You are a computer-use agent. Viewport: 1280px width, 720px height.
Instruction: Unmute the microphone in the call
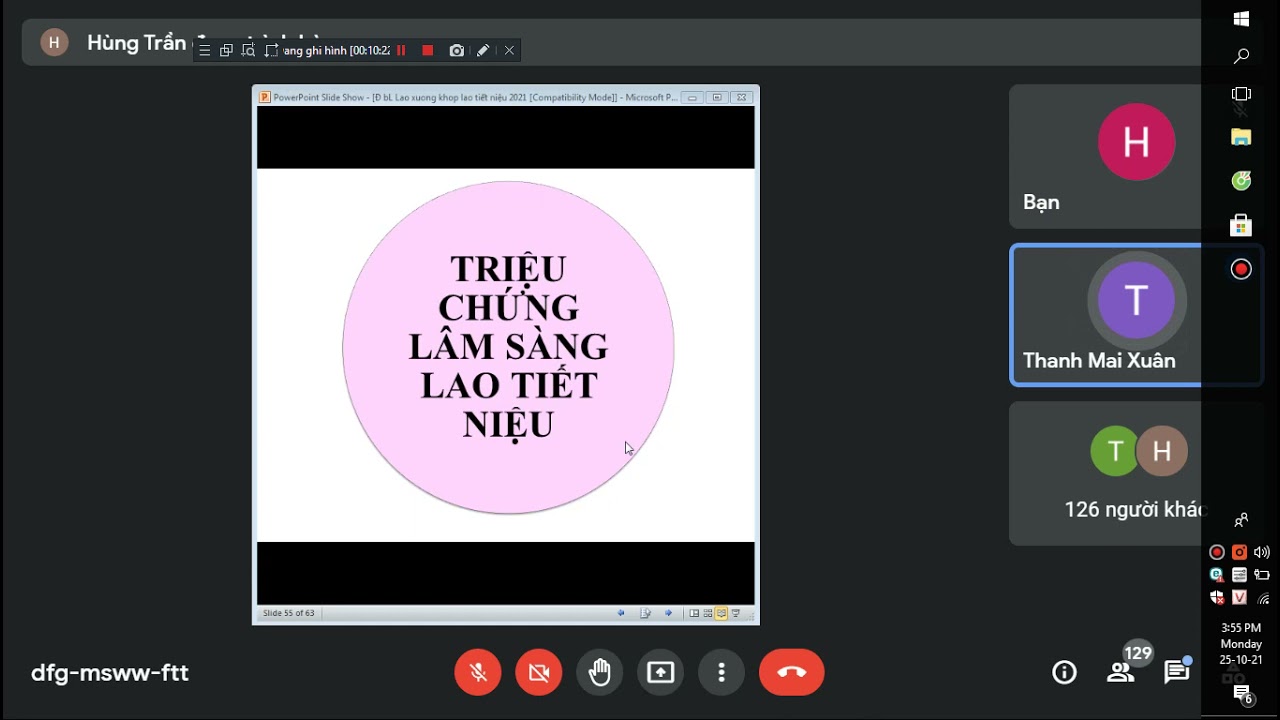pos(478,672)
